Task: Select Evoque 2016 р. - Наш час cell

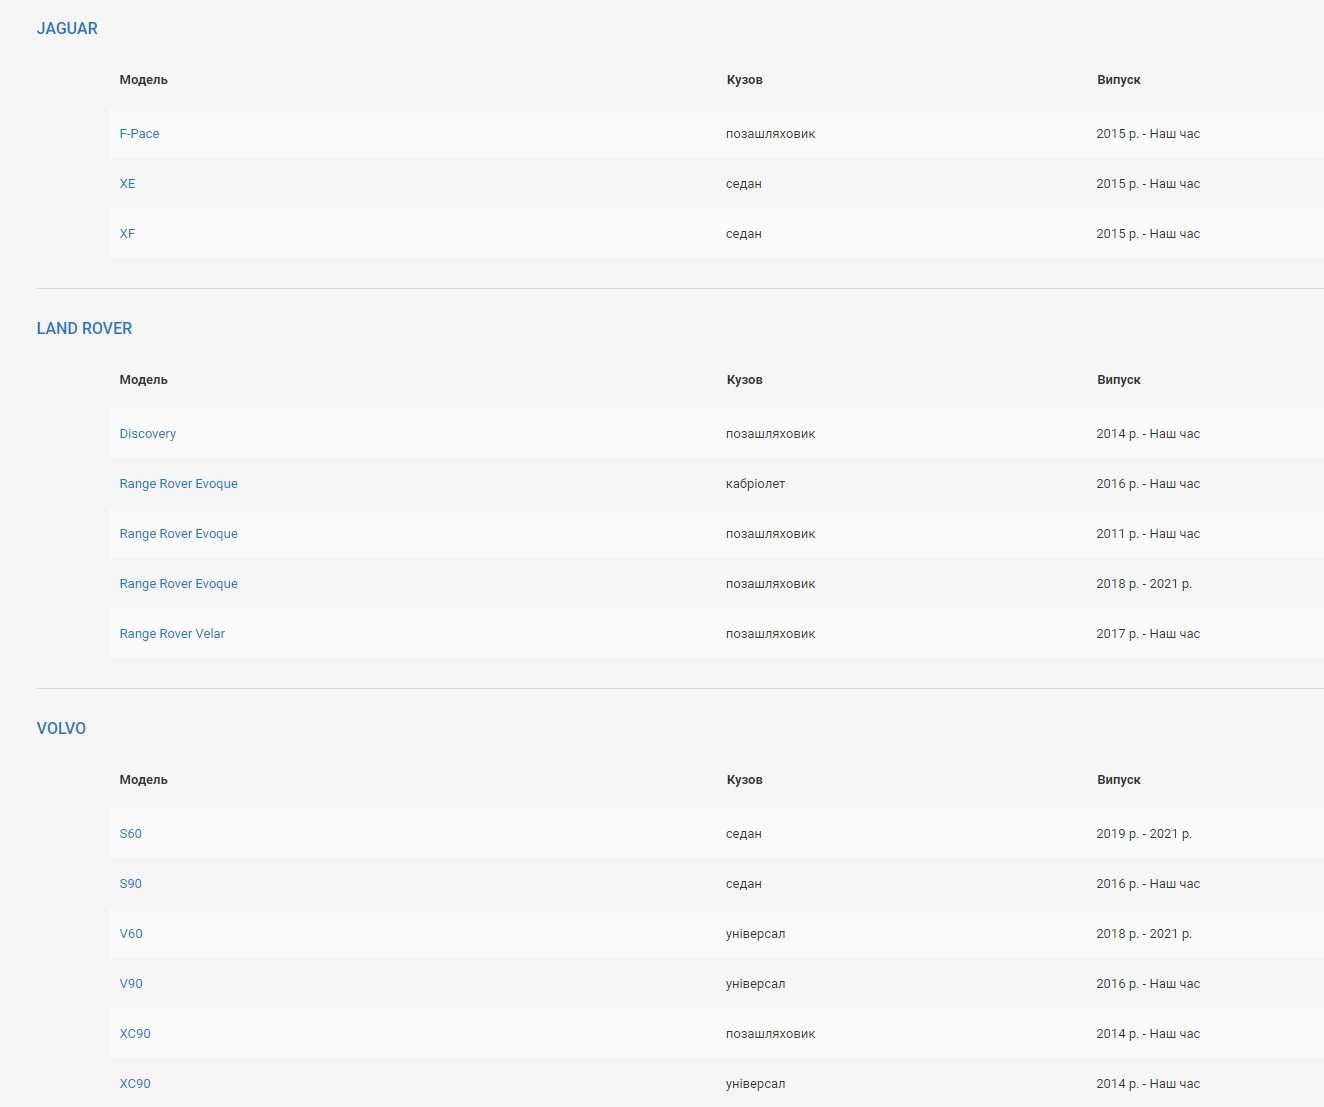Action: pyautogui.click(x=1148, y=483)
